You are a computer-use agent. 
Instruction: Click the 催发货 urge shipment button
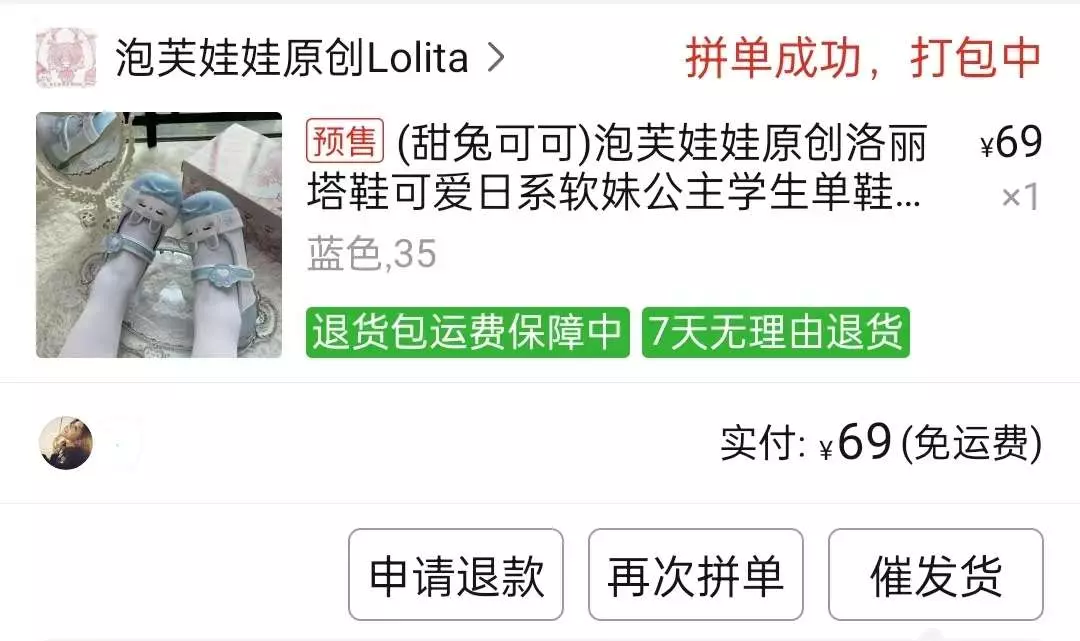coord(935,574)
